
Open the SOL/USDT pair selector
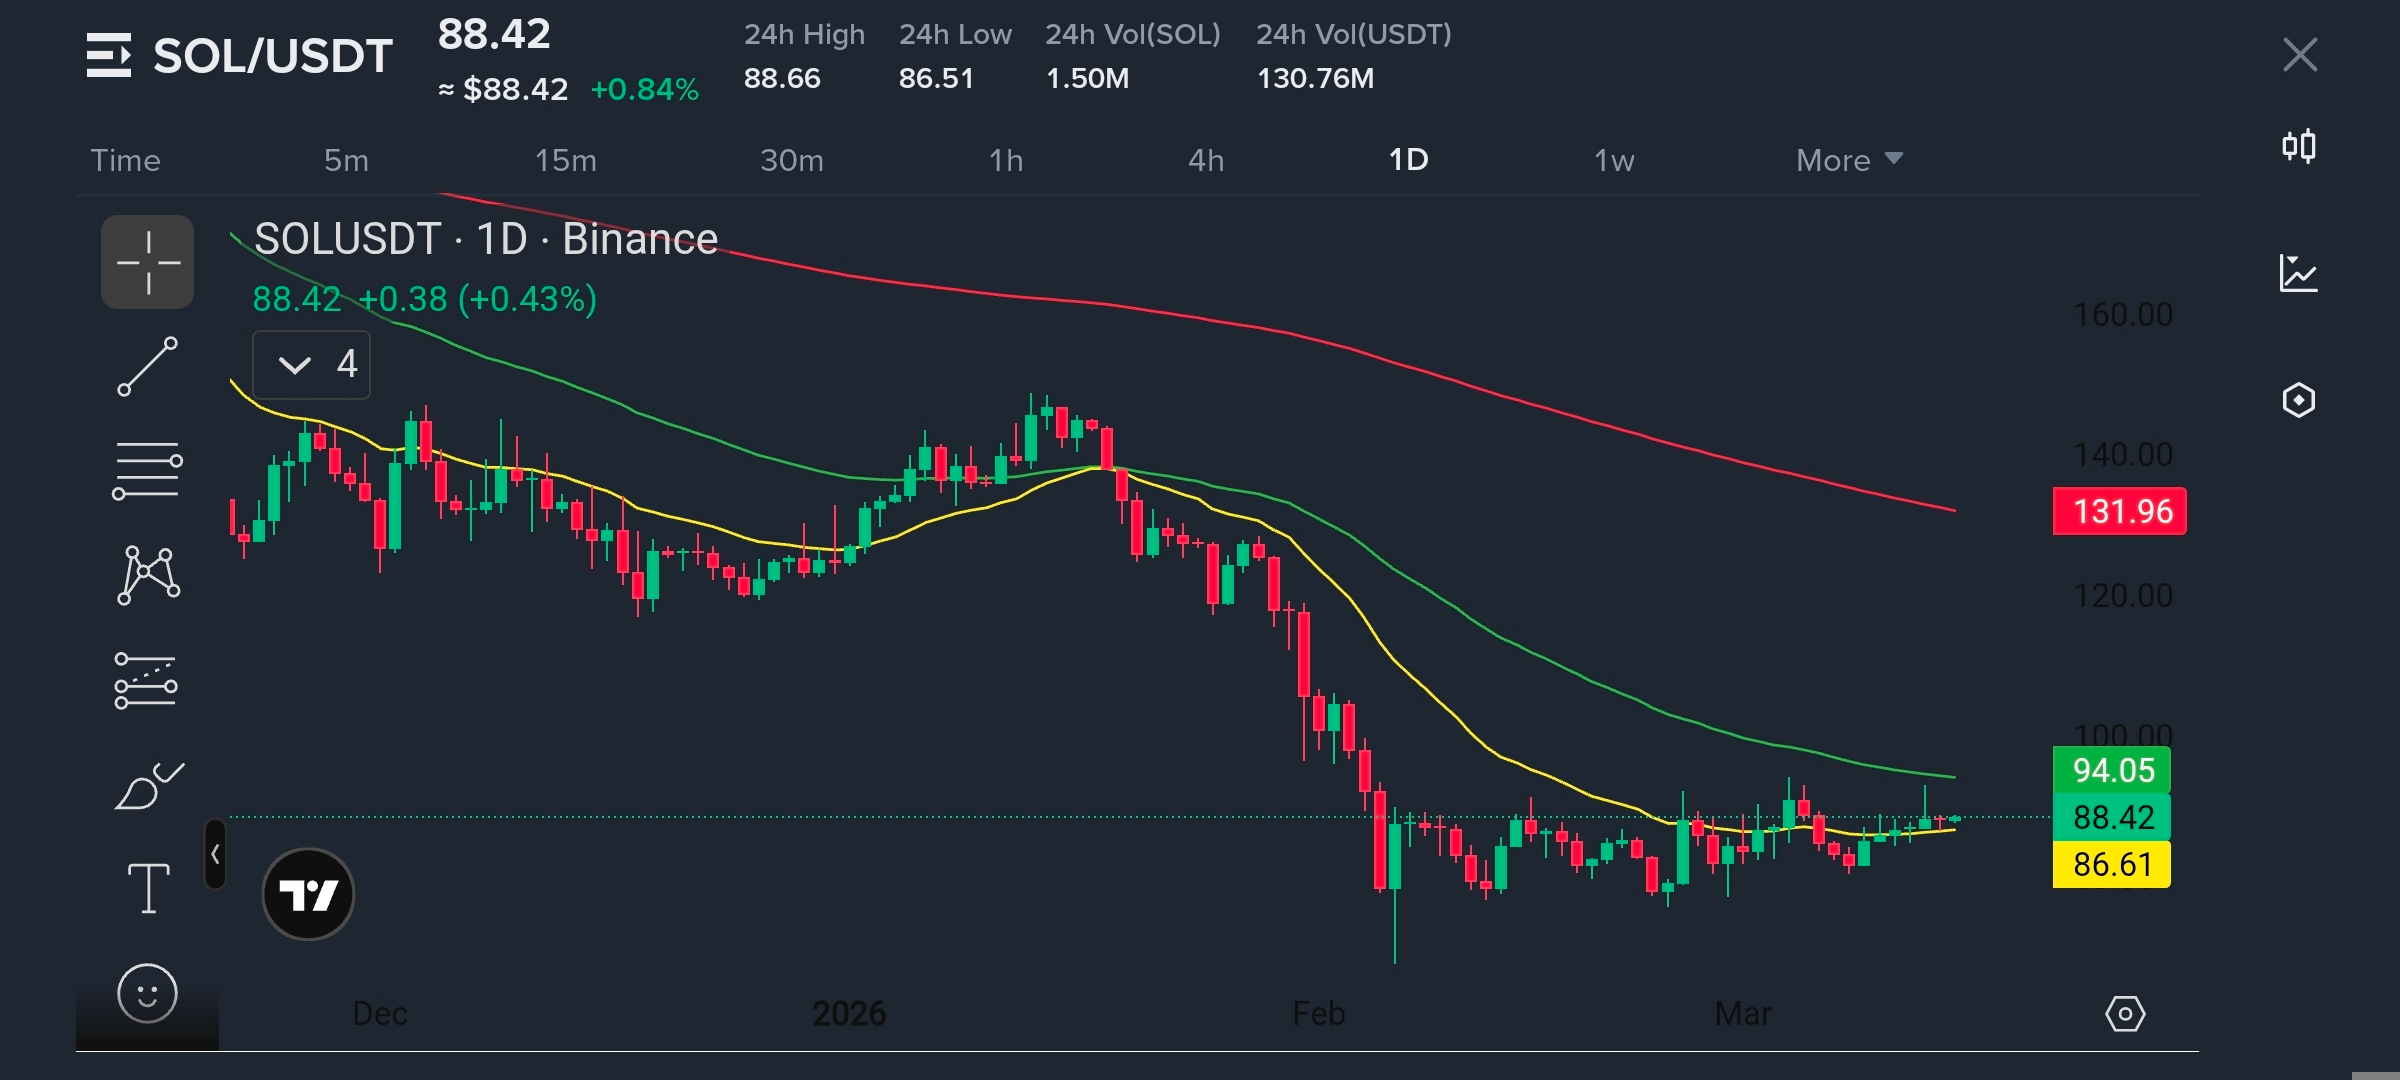(239, 56)
